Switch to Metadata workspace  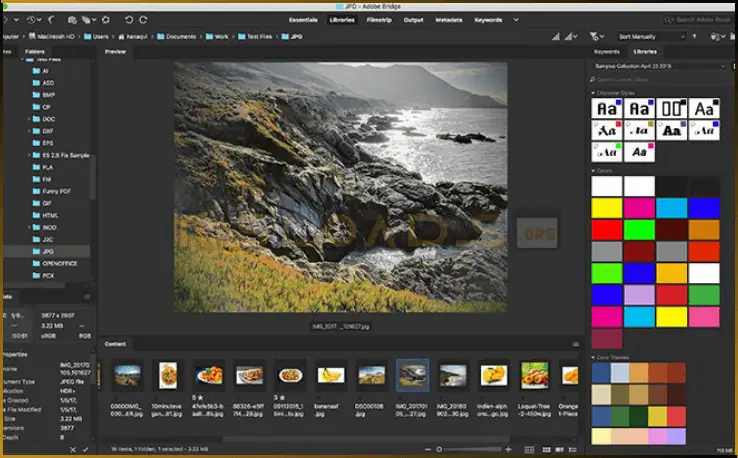449,20
